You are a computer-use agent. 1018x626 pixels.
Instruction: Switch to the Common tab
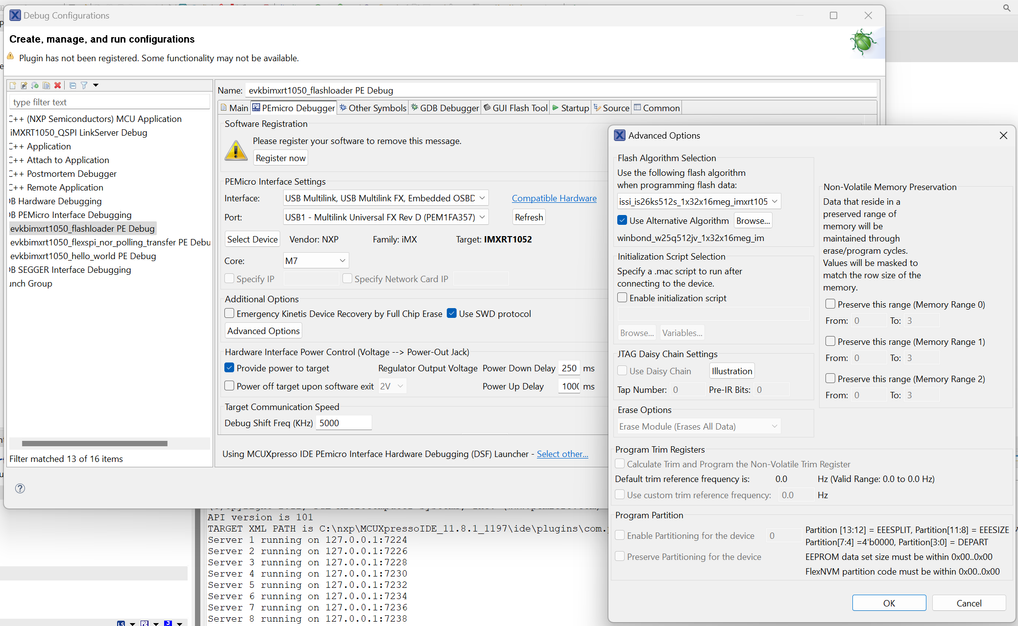pyautogui.click(x=656, y=108)
